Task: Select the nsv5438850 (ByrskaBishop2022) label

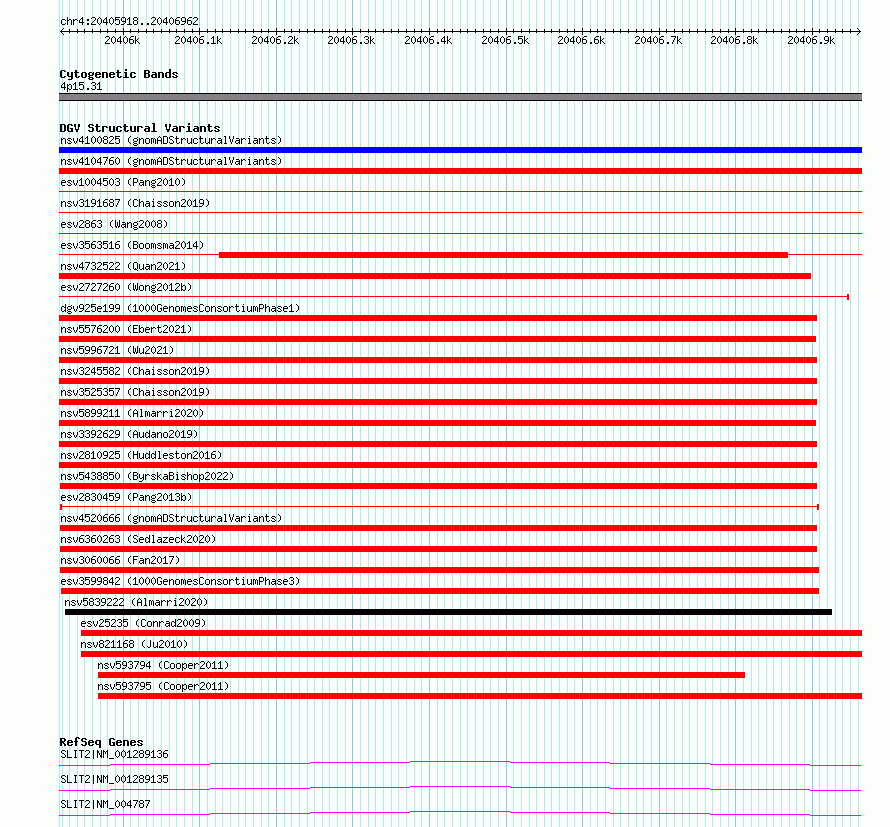Action: [147, 476]
